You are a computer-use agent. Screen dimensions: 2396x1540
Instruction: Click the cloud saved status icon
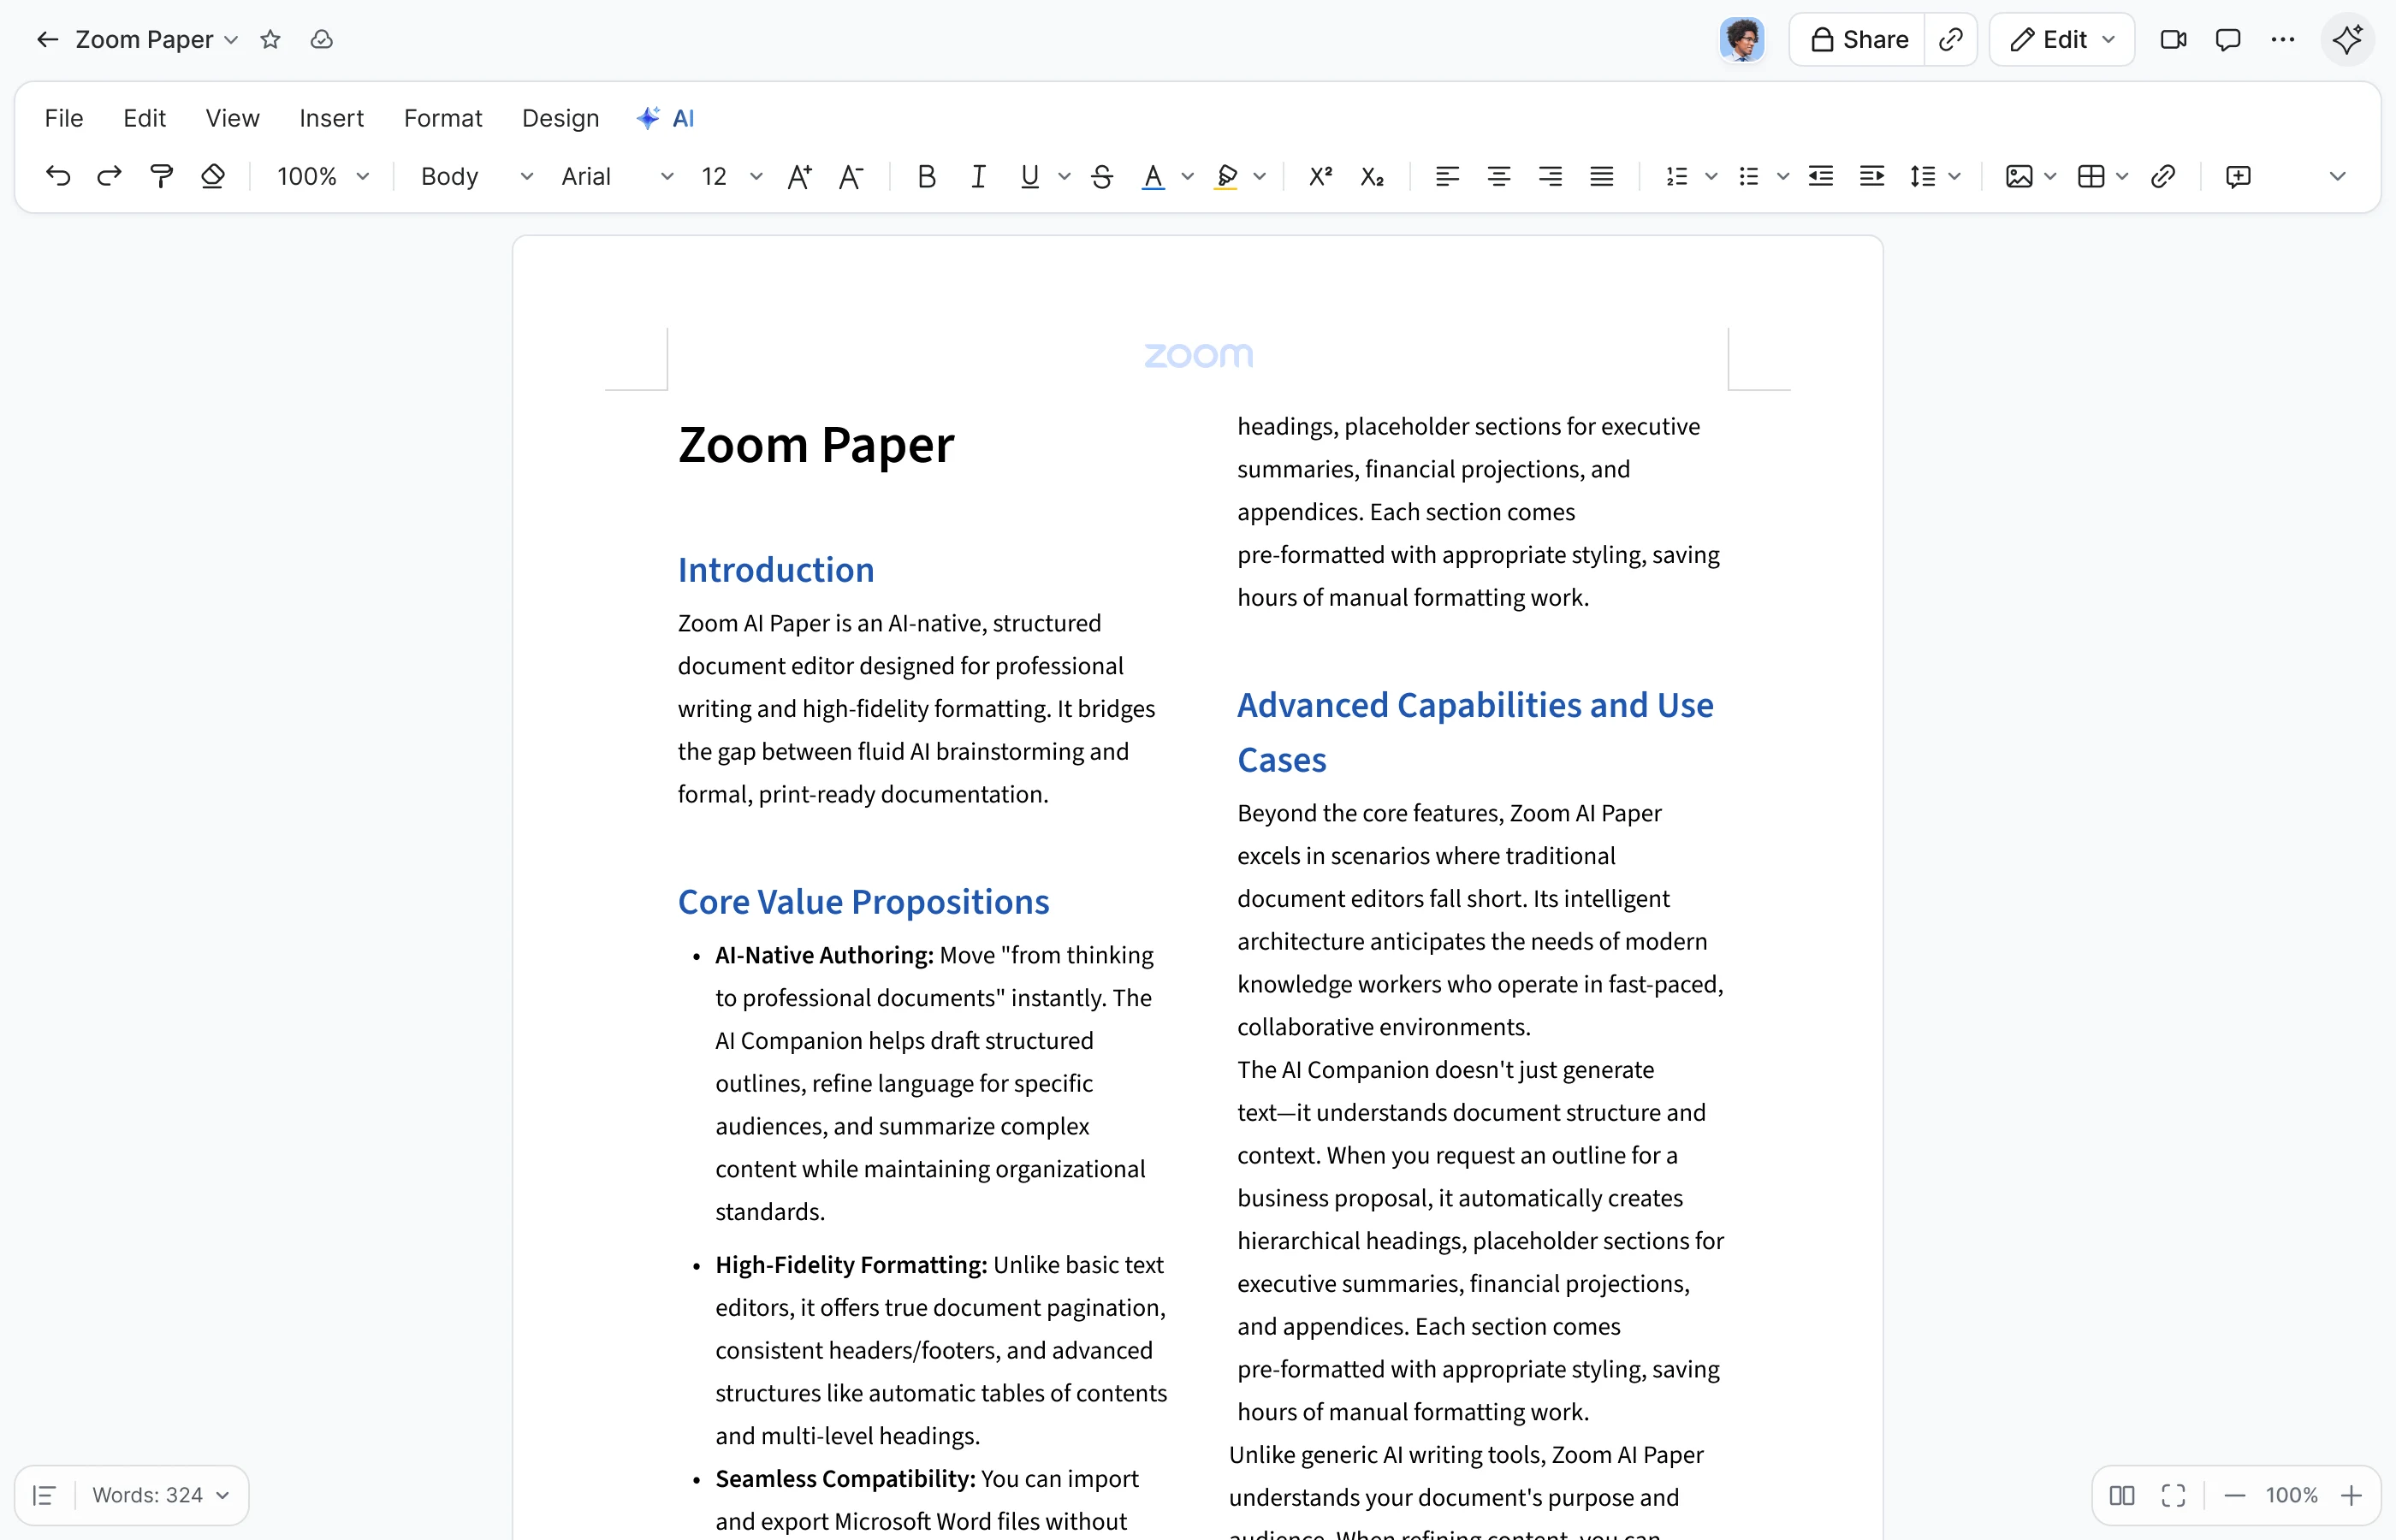coord(321,39)
